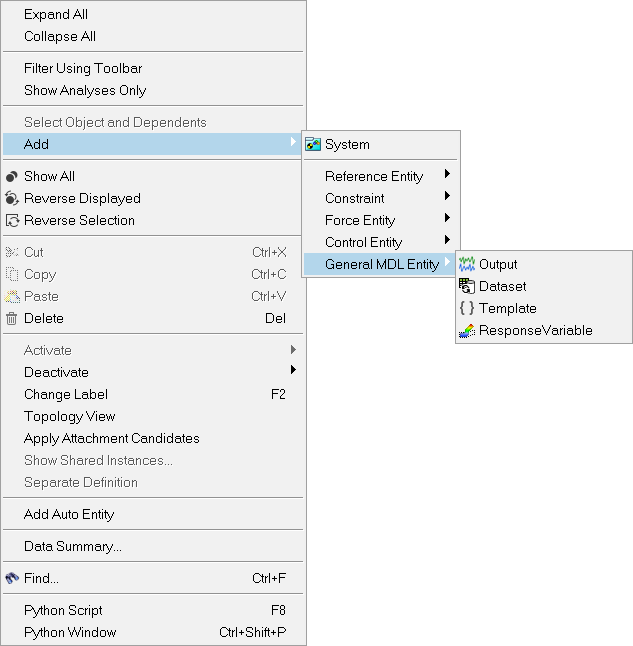
Task: Select Filter Using Toolbar option
Action: 83,69
